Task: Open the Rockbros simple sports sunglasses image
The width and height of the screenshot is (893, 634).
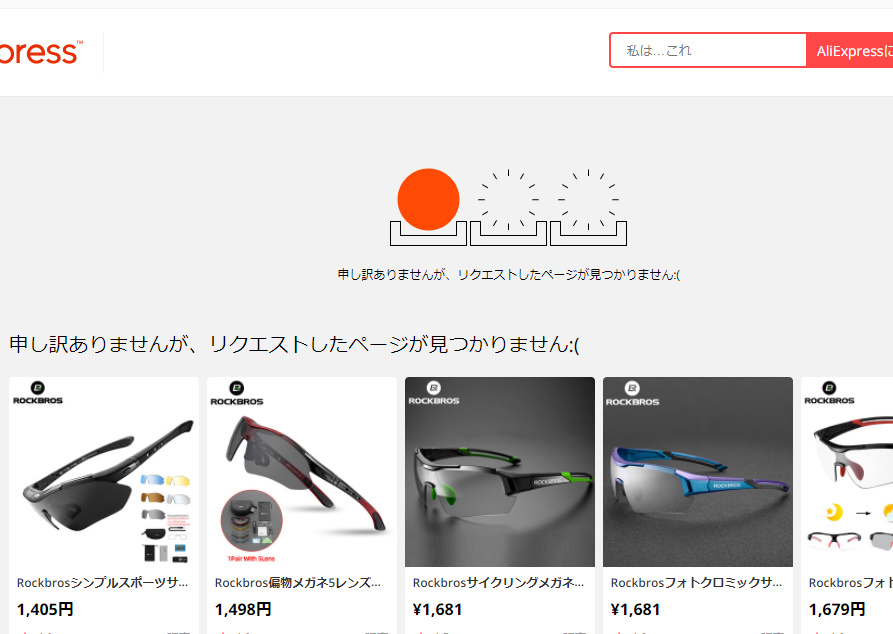Action: tap(104, 472)
